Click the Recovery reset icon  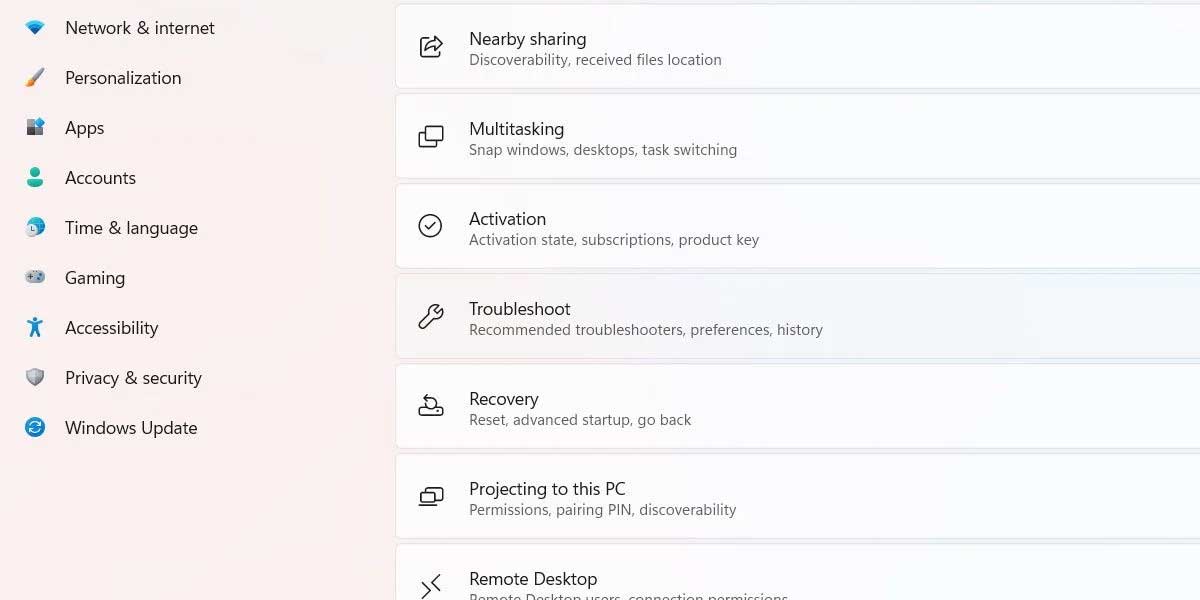coord(430,407)
